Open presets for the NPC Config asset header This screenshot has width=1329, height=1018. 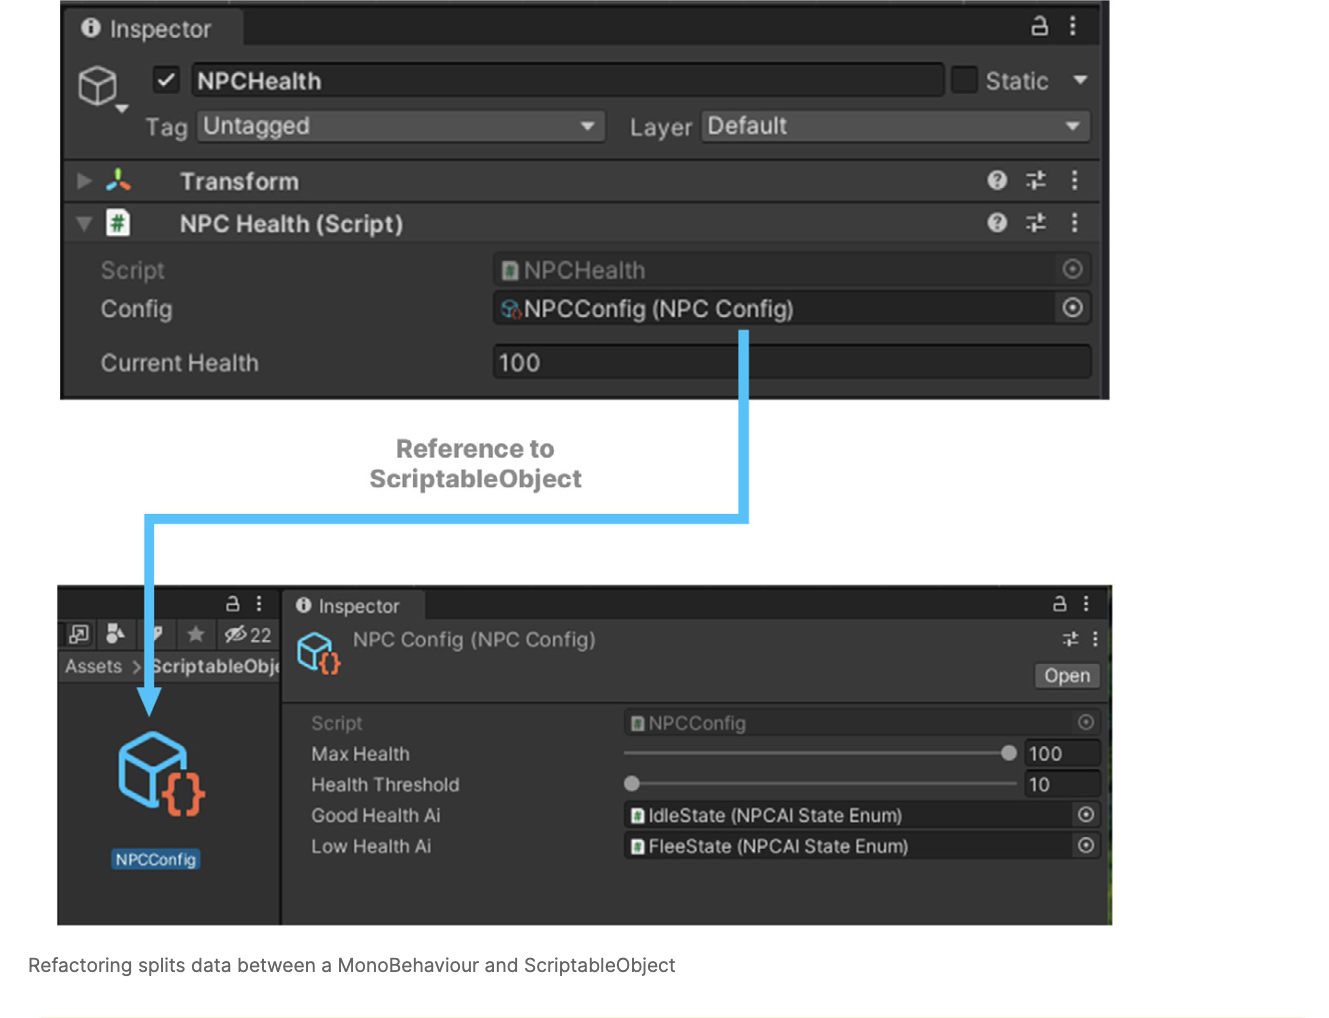(1070, 639)
